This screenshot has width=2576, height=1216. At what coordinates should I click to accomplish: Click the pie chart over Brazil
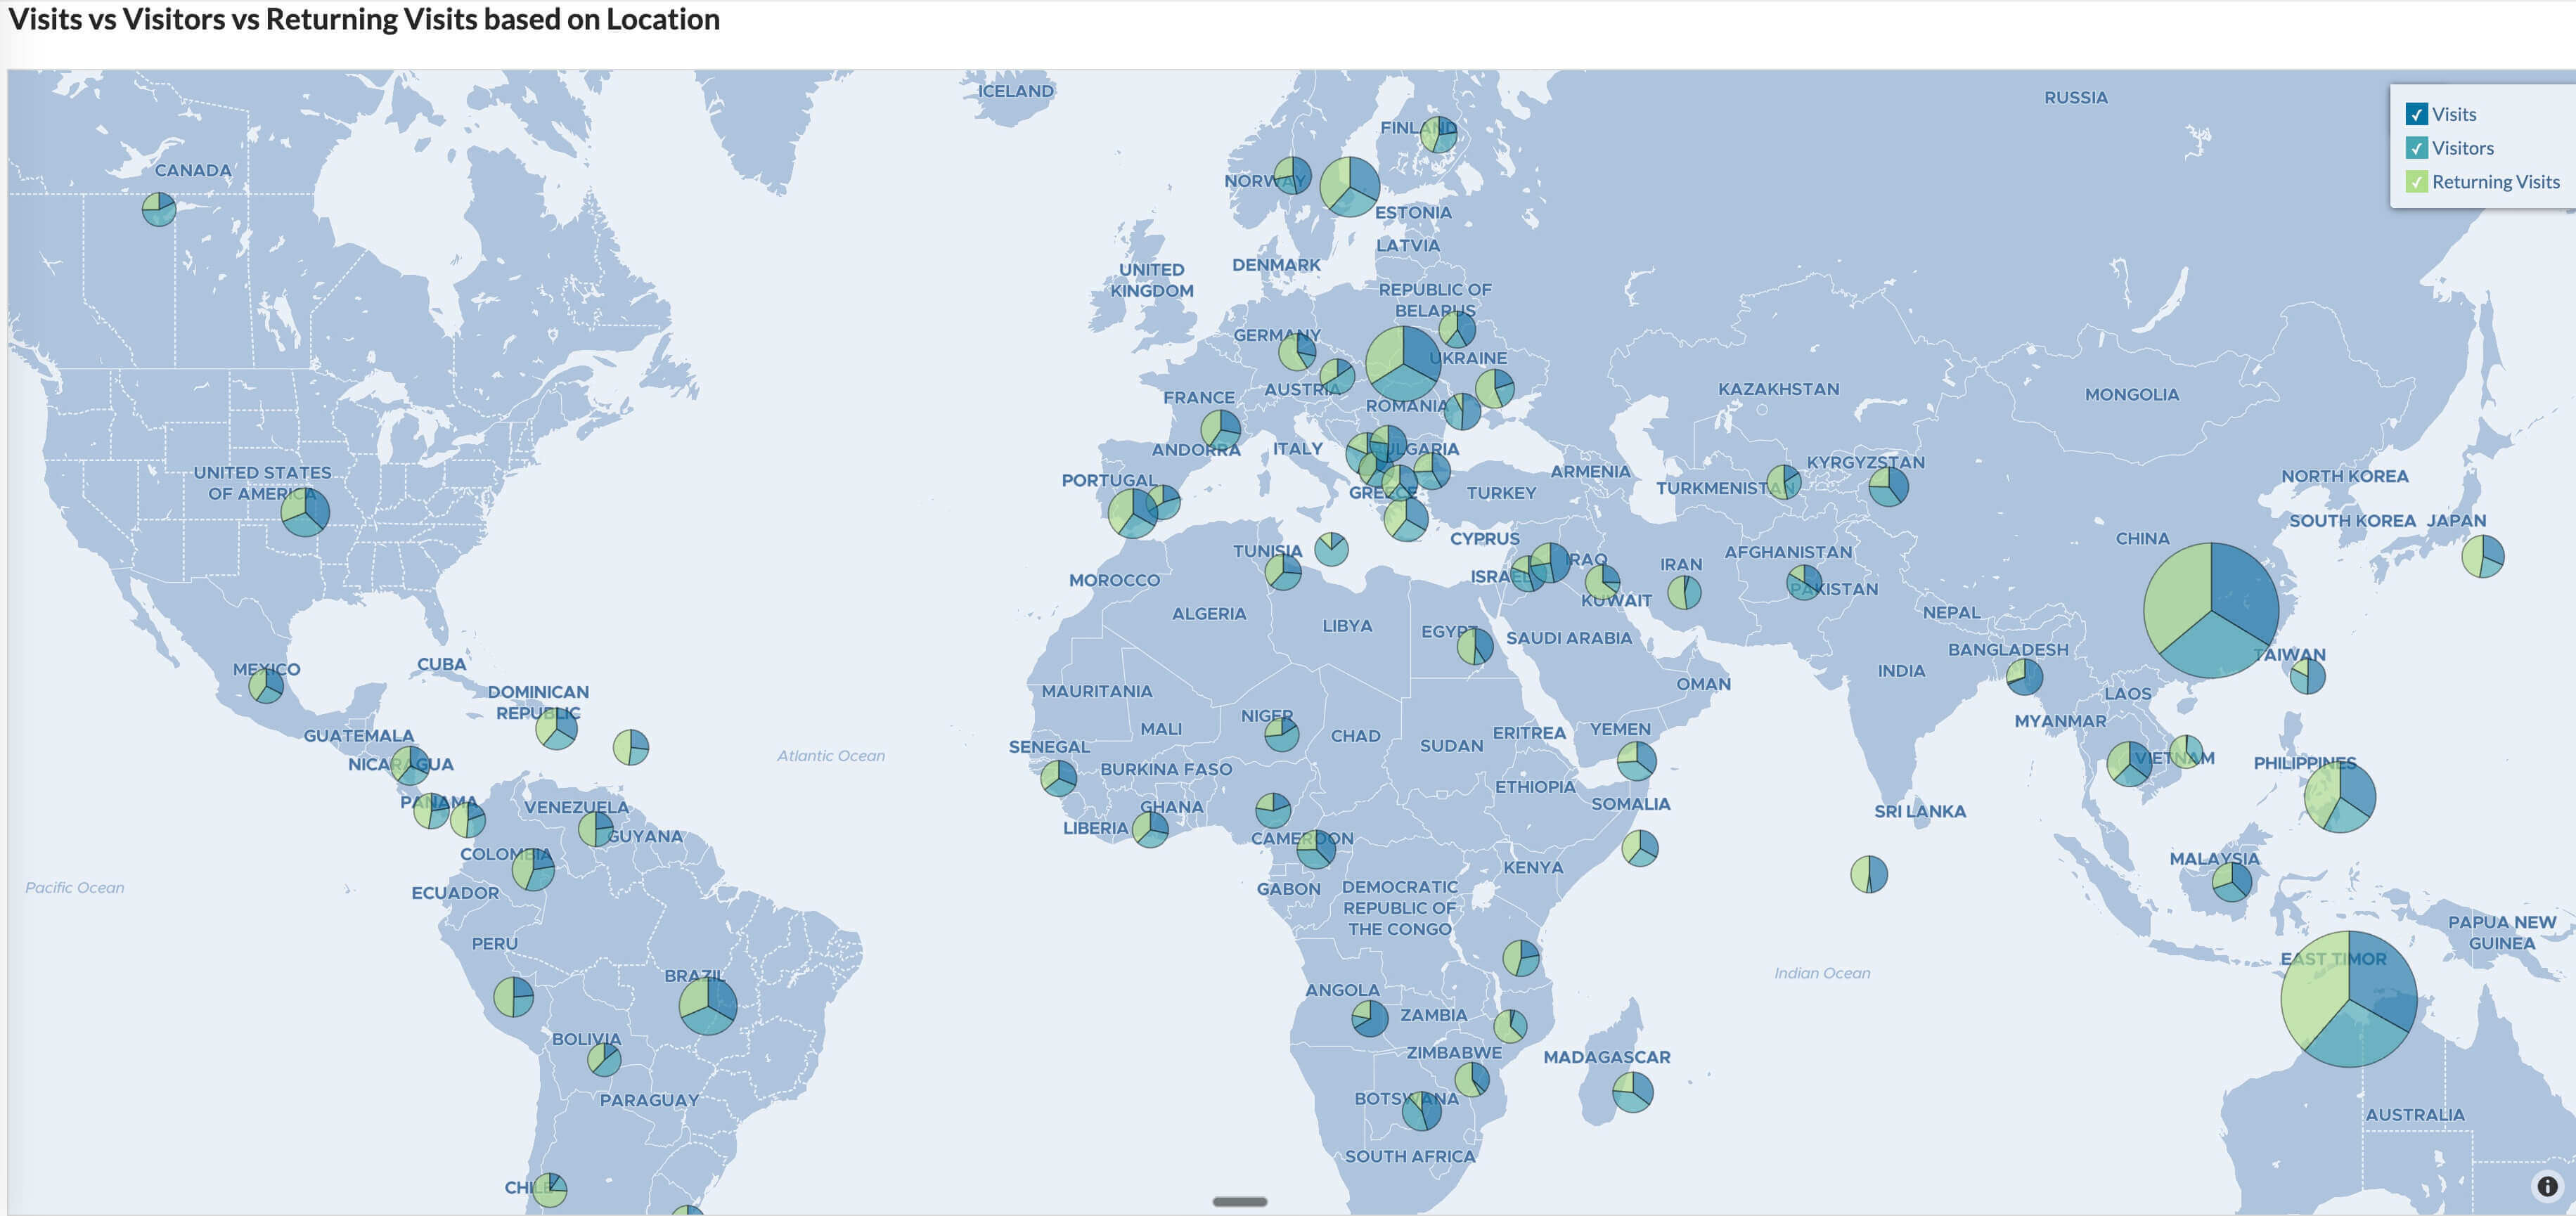[708, 1005]
